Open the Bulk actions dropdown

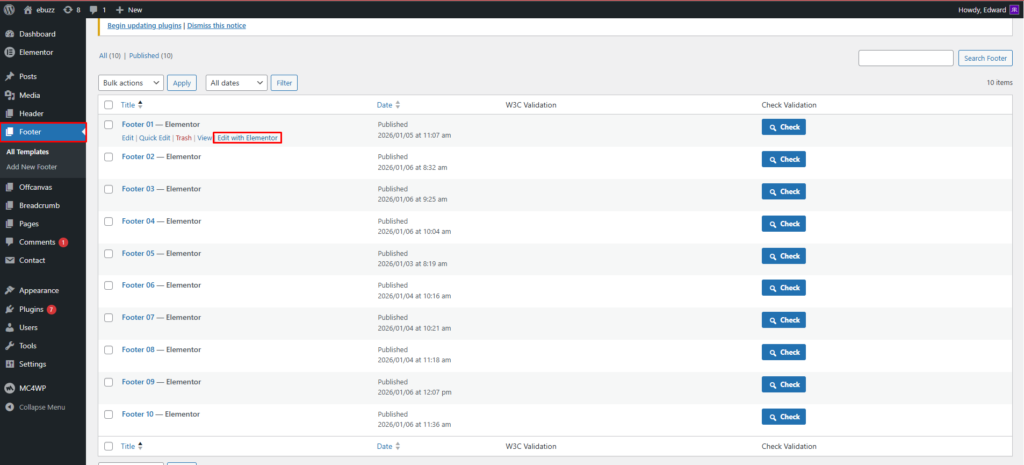(130, 83)
